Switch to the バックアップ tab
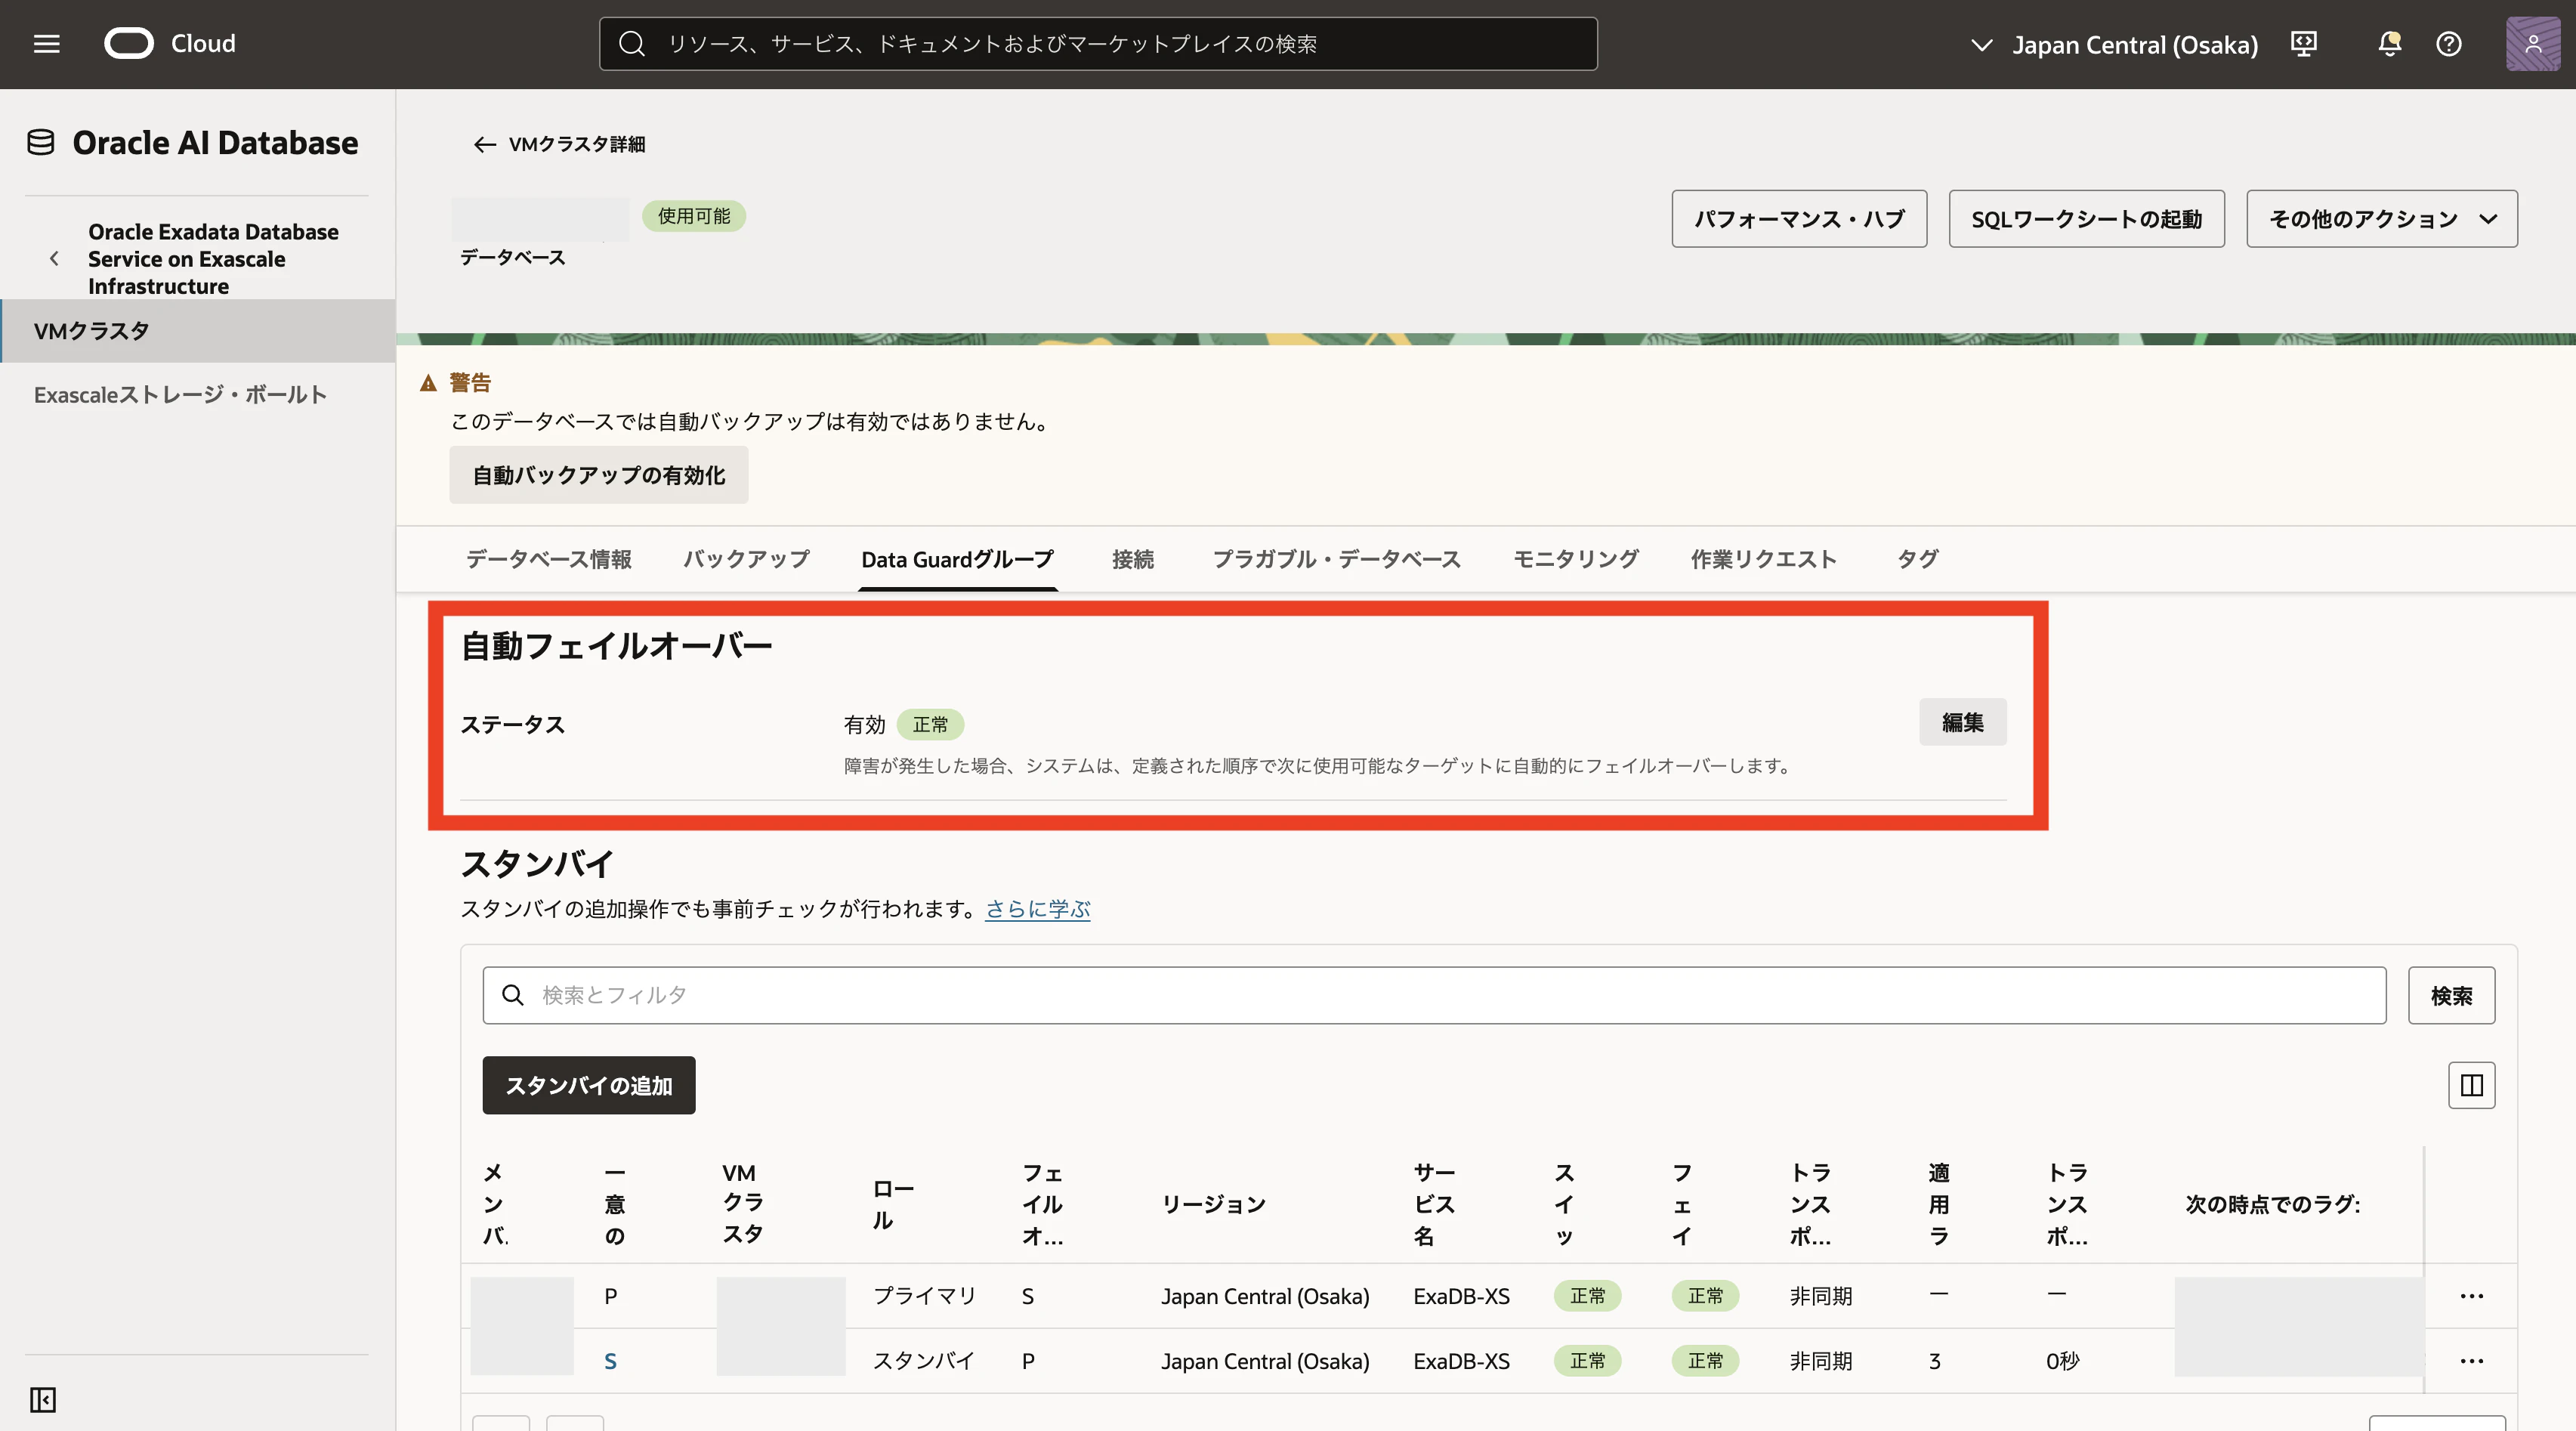 tap(746, 559)
